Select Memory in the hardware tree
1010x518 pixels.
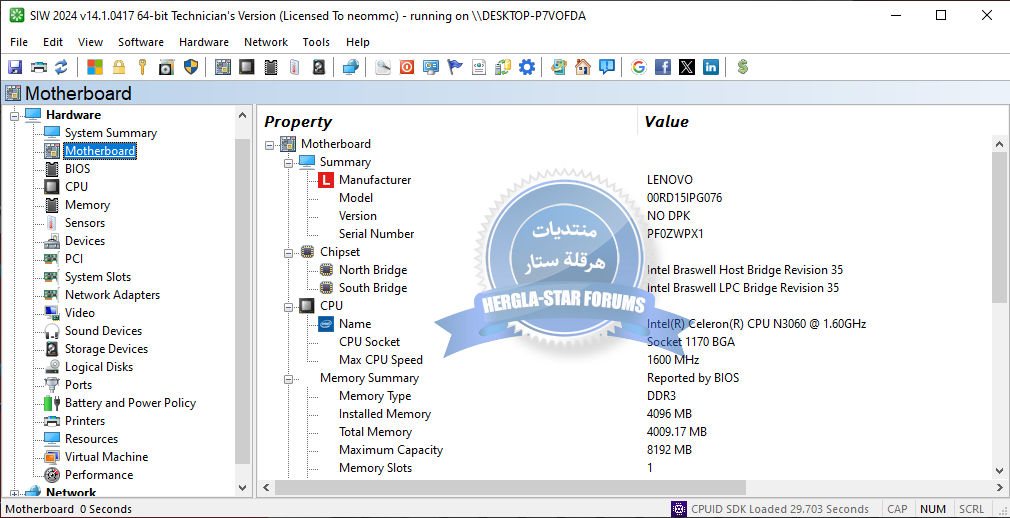tap(87, 205)
